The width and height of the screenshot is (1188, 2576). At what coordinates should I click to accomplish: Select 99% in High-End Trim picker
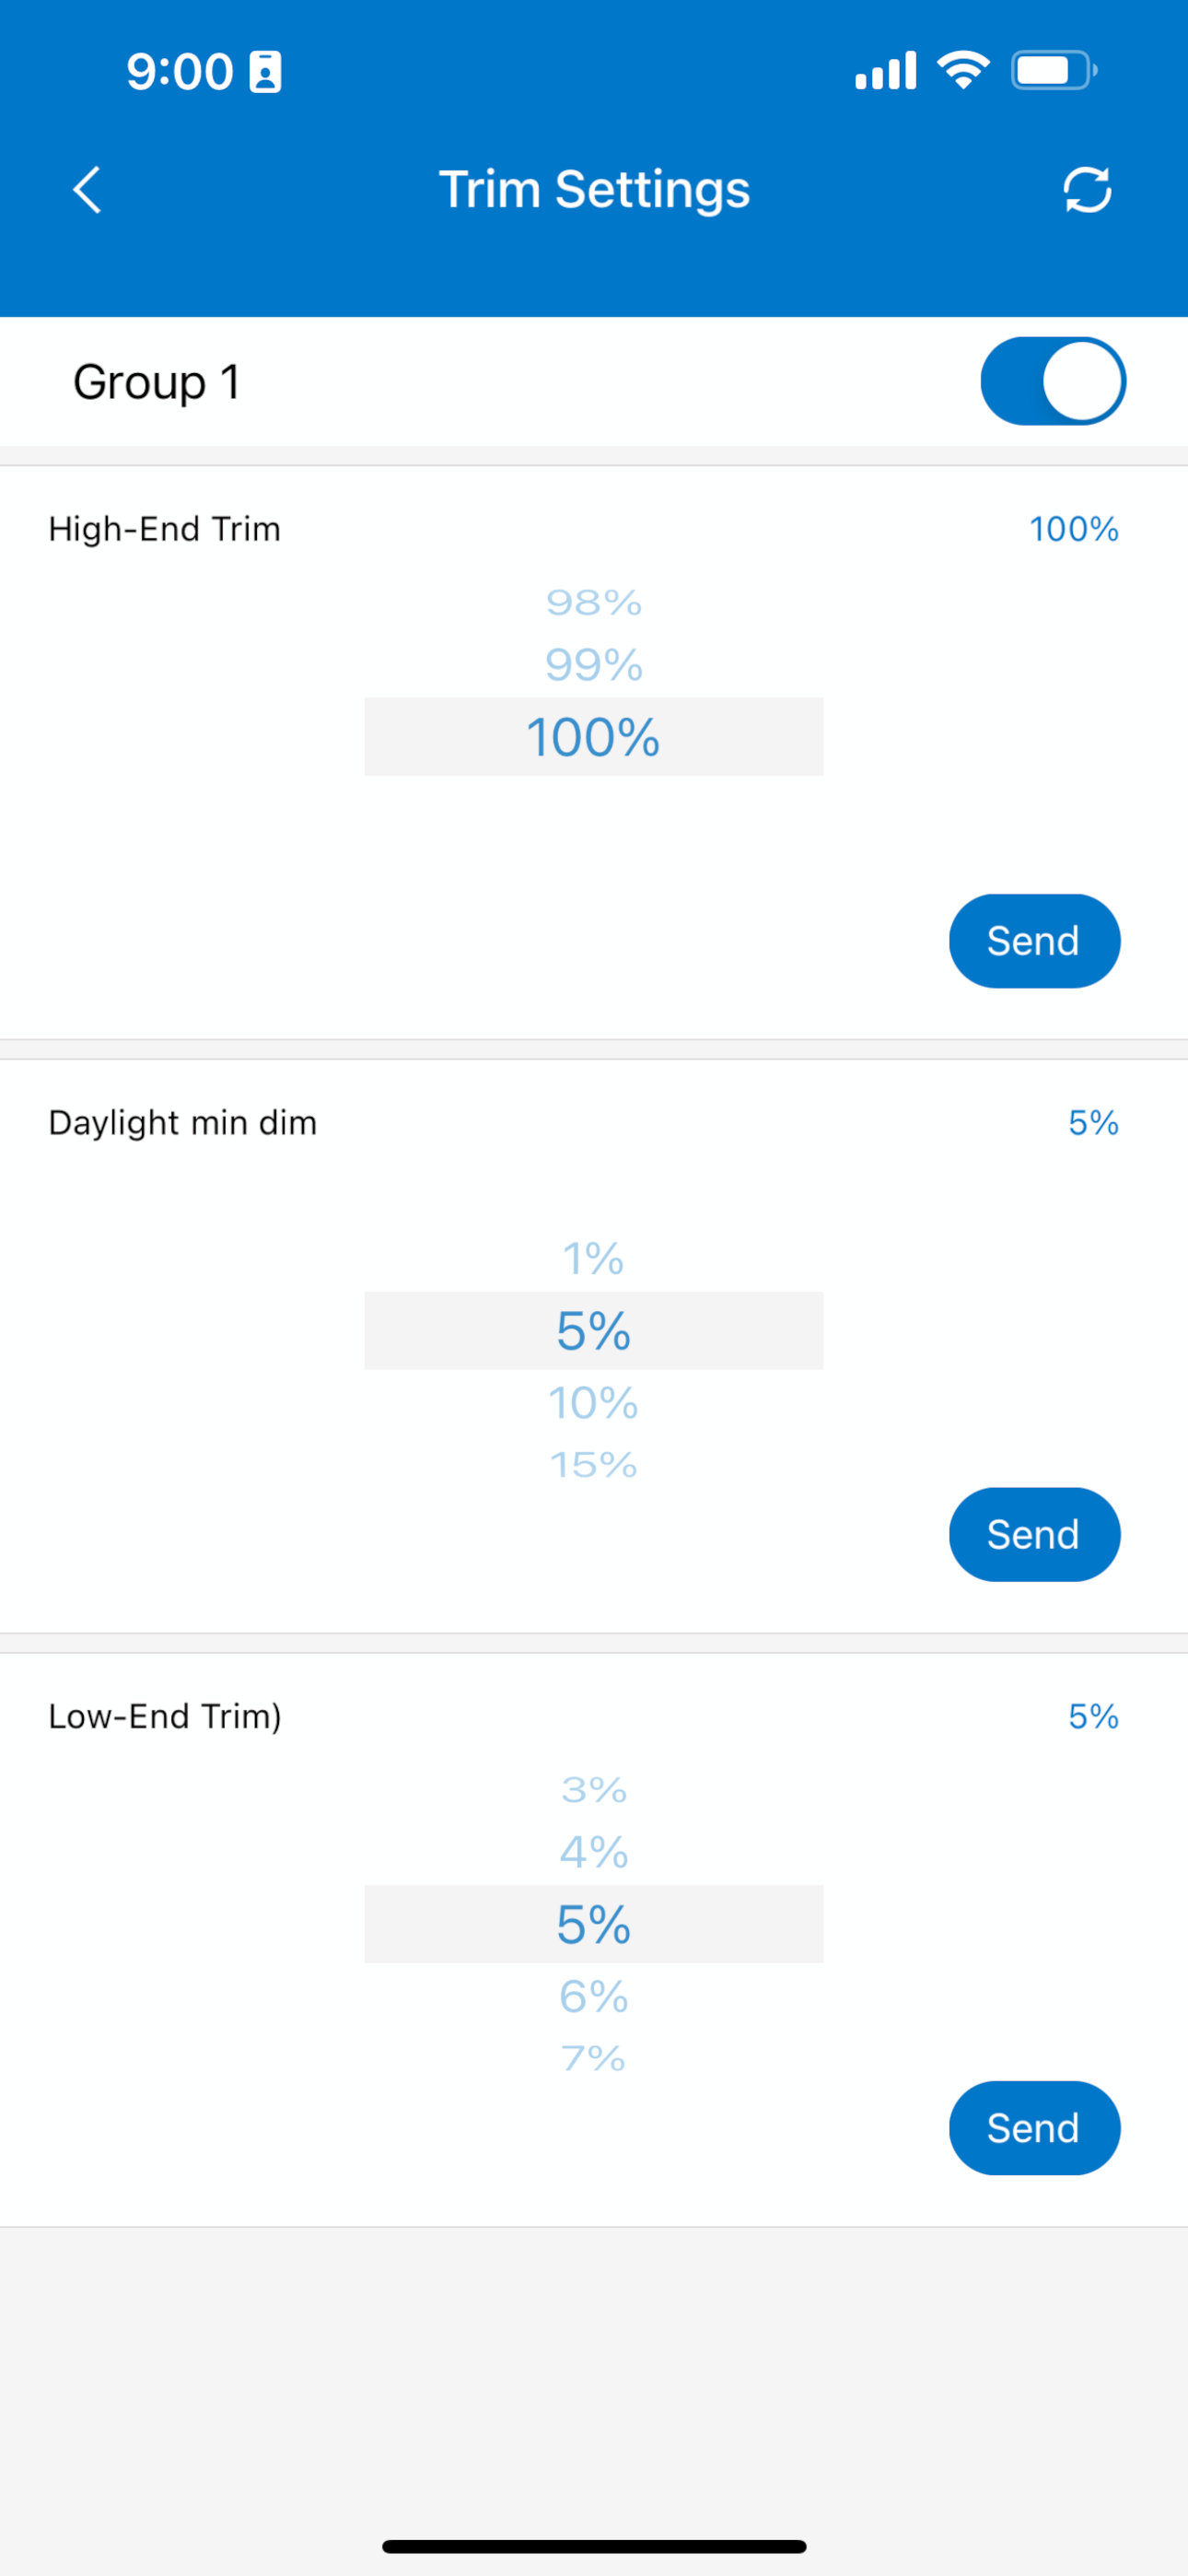pos(594,665)
